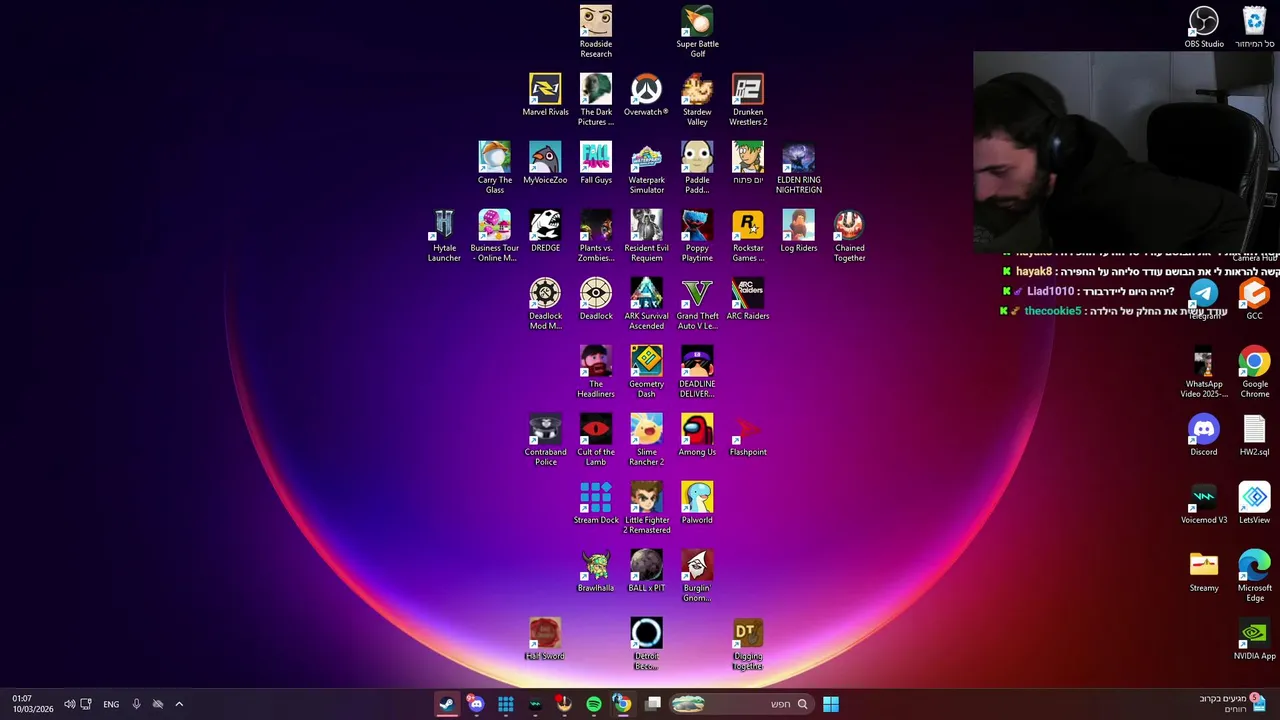Launch the NVIDIA App desktop shortcut
The width and height of the screenshot is (1280, 720).
pos(1254,639)
